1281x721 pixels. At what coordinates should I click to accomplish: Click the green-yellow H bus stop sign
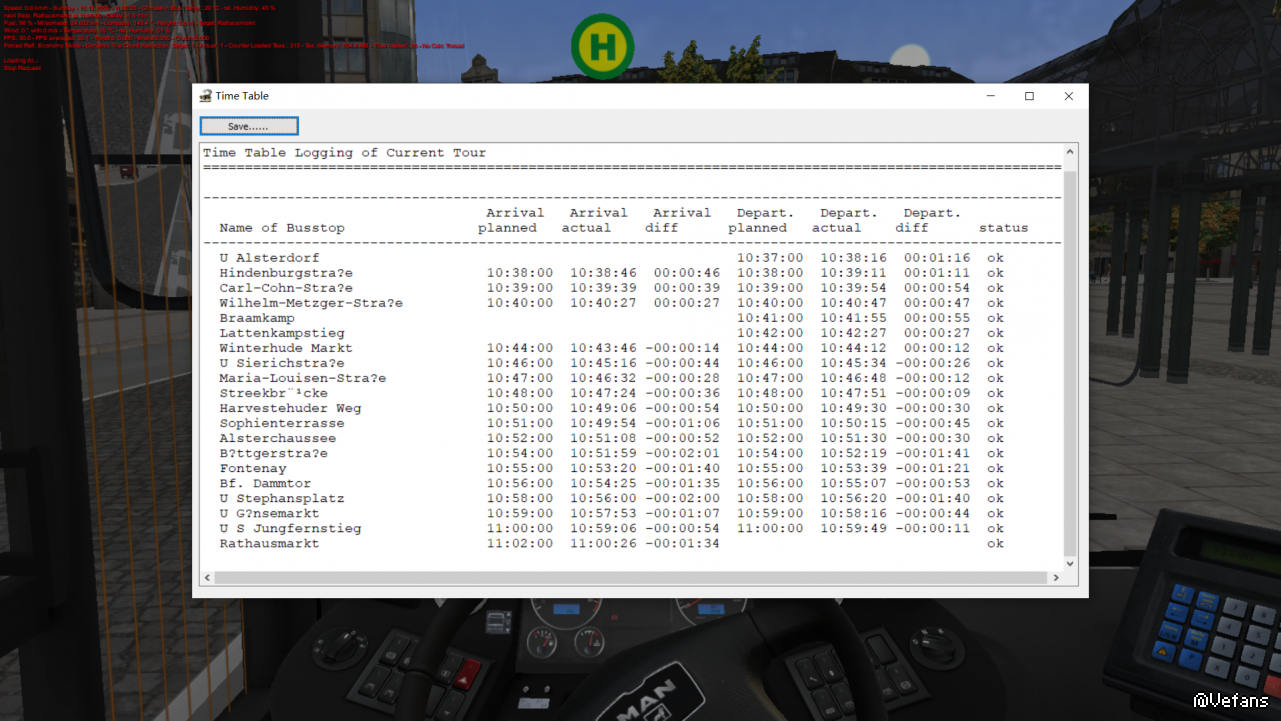(x=602, y=47)
